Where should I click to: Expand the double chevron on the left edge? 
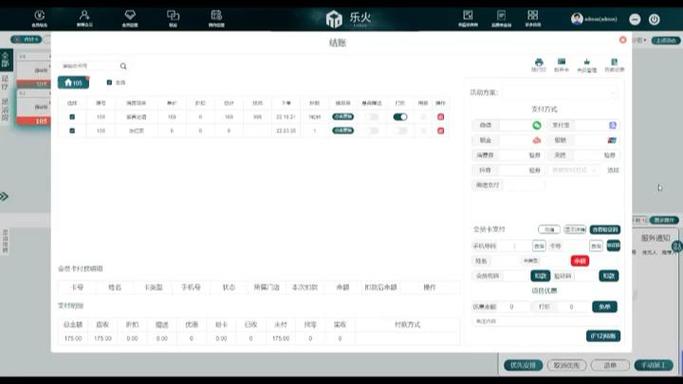(x=4, y=196)
